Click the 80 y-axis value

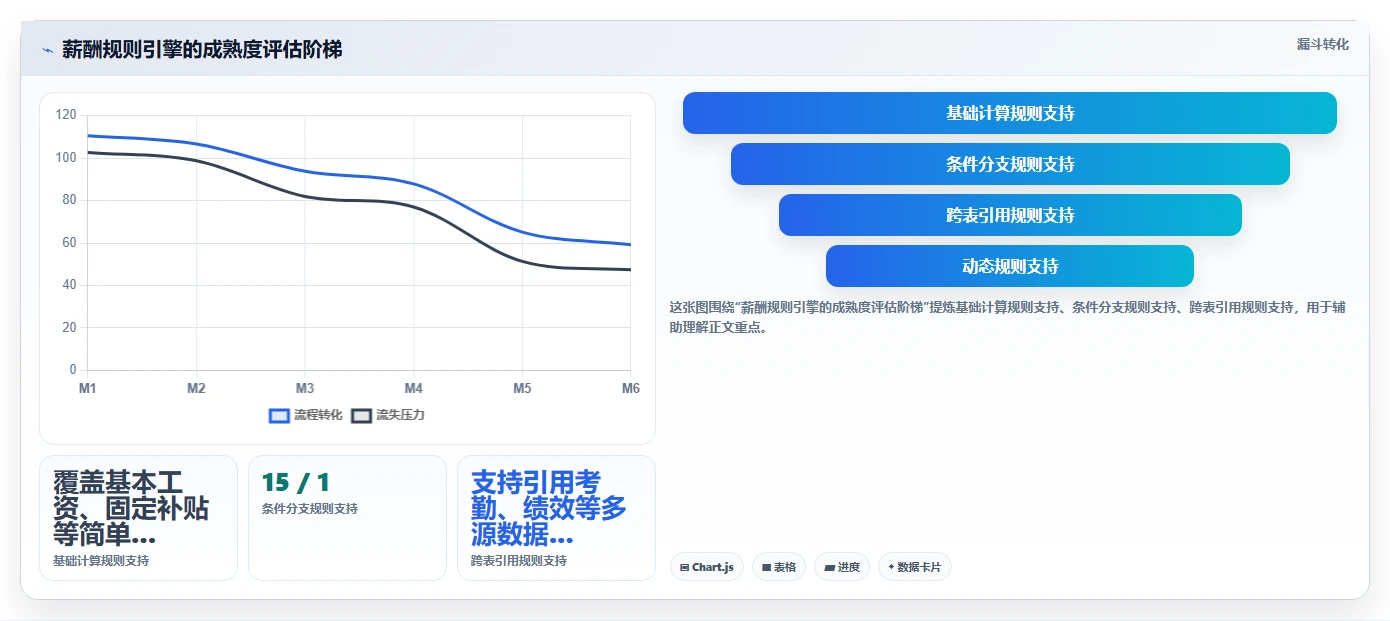(69, 200)
